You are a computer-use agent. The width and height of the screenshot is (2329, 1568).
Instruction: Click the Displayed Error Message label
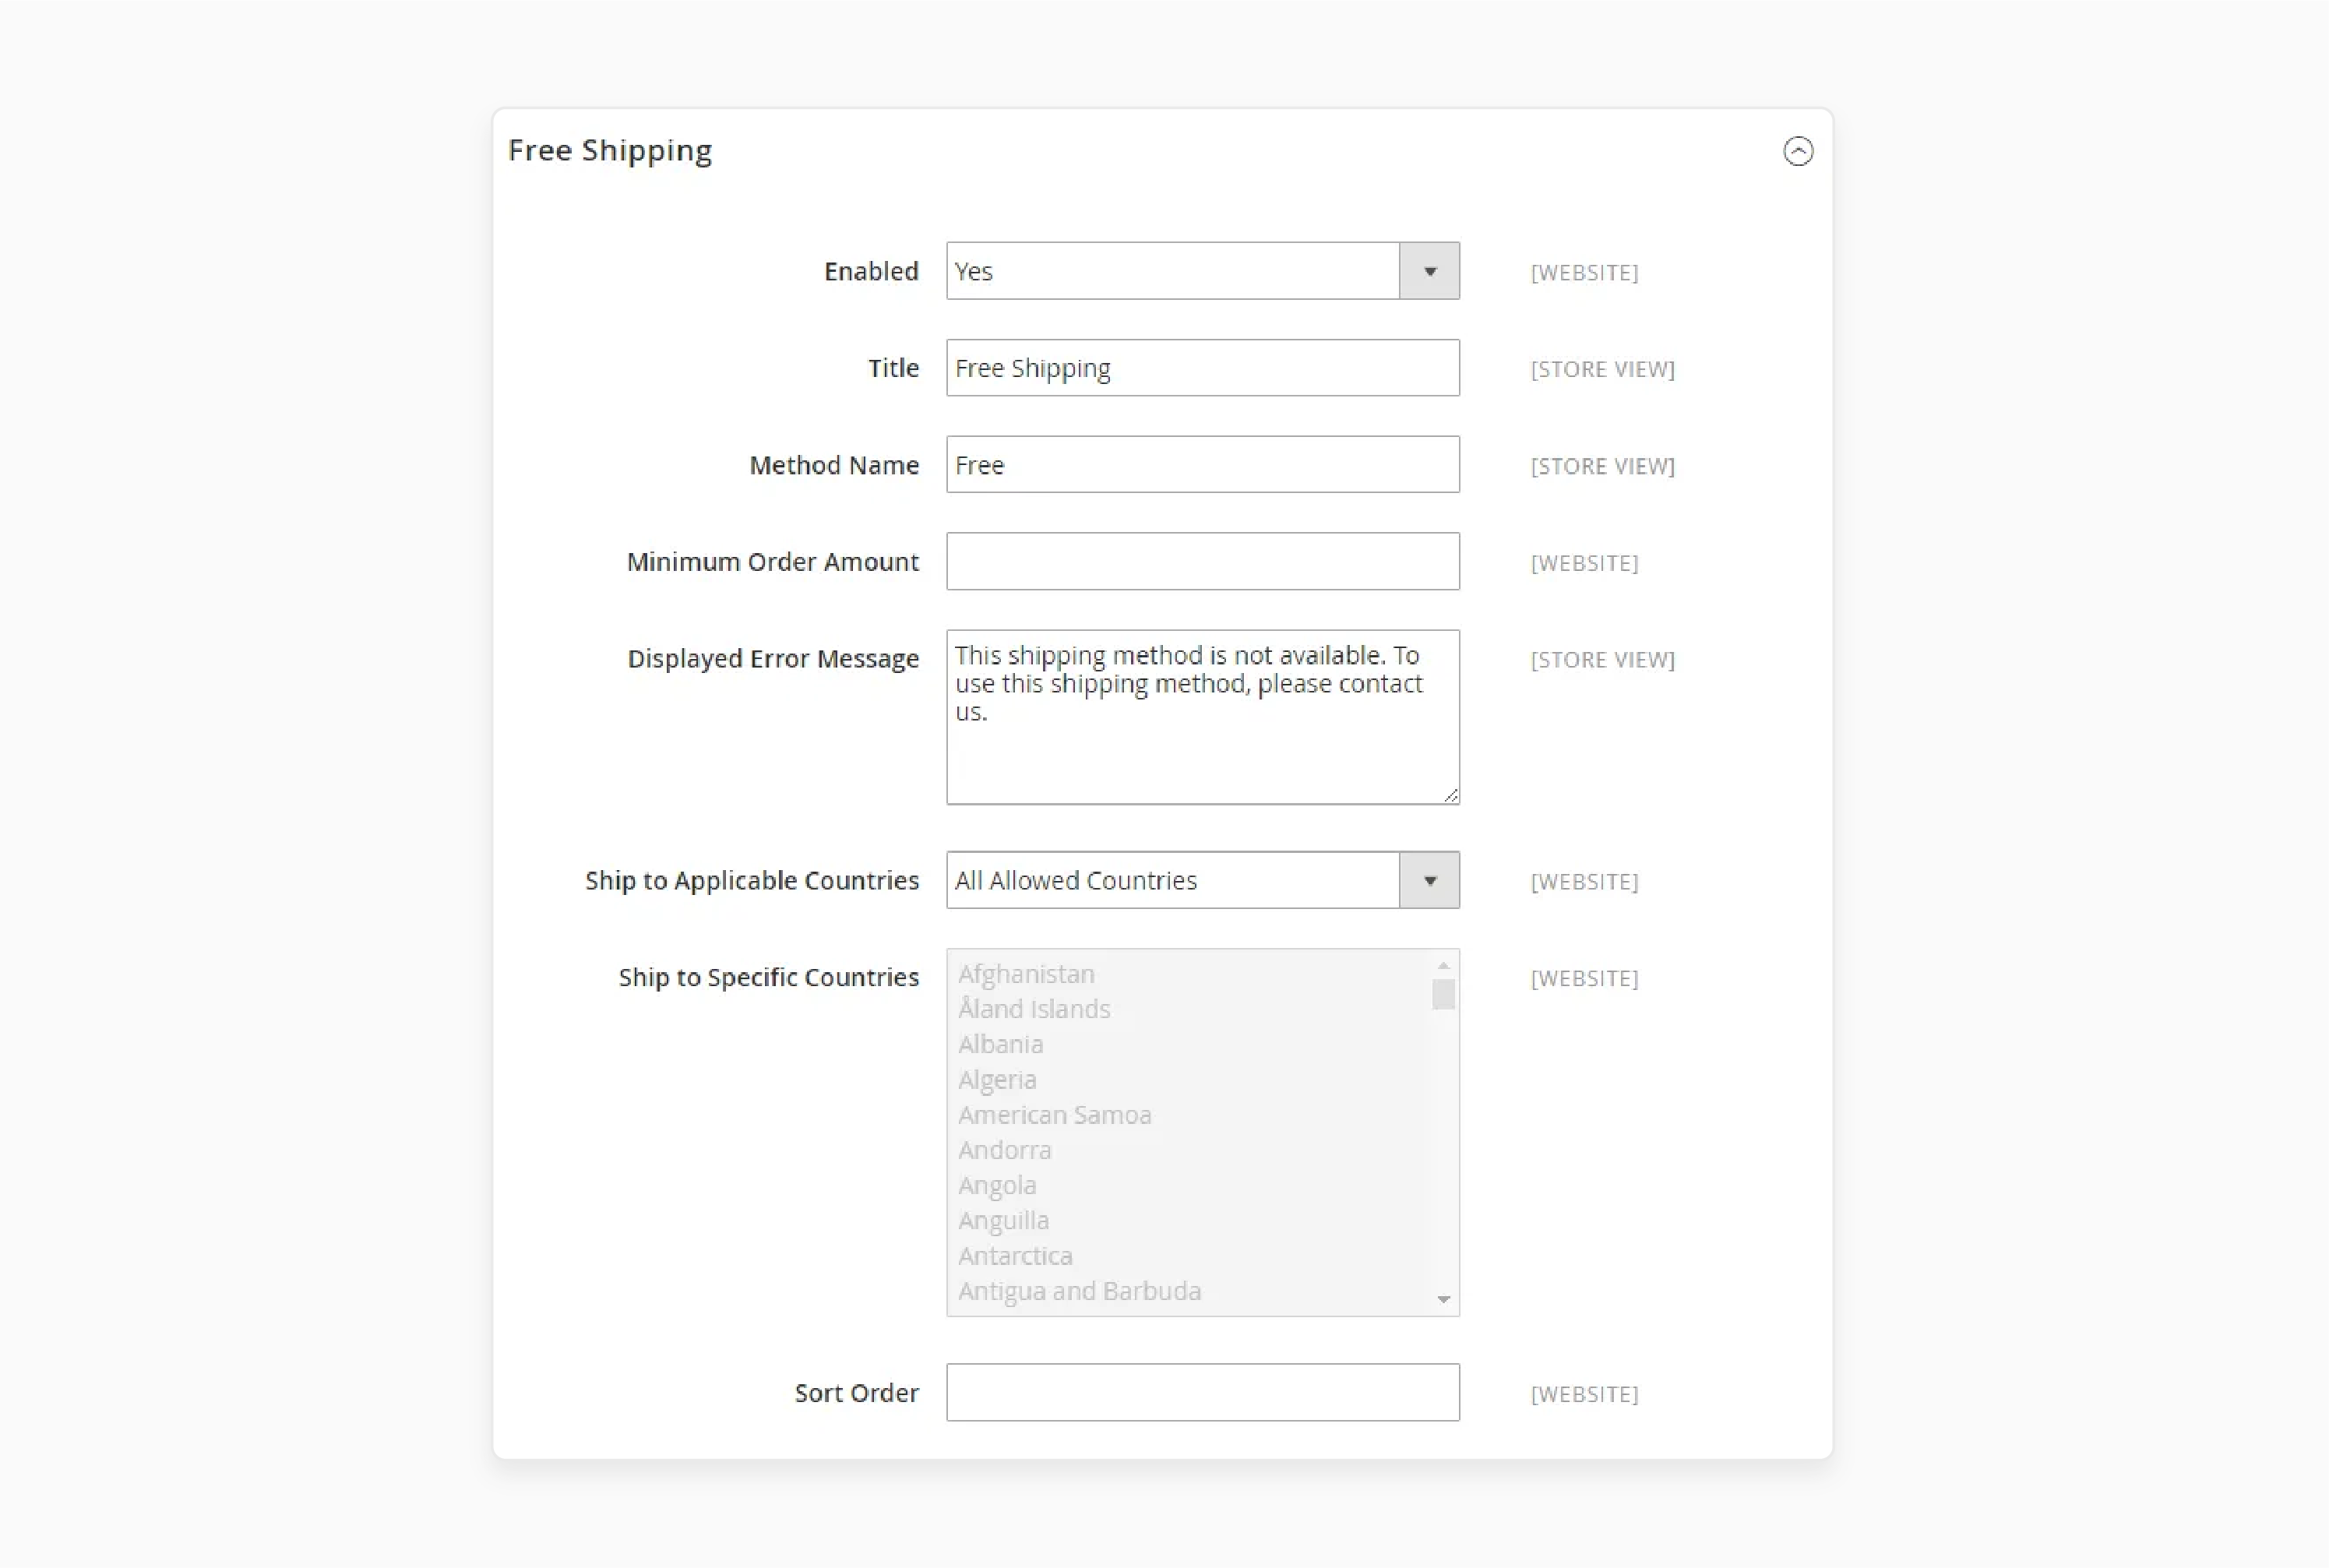(x=773, y=659)
